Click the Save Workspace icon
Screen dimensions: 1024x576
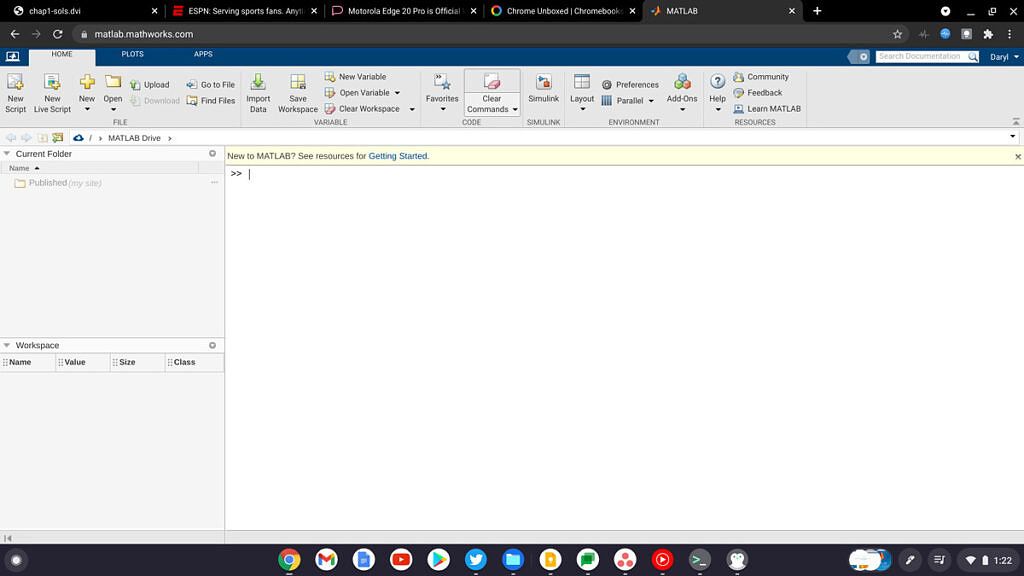point(297,90)
